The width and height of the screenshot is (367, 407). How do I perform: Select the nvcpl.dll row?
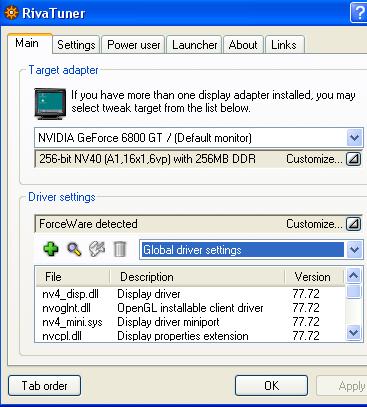click(190, 335)
